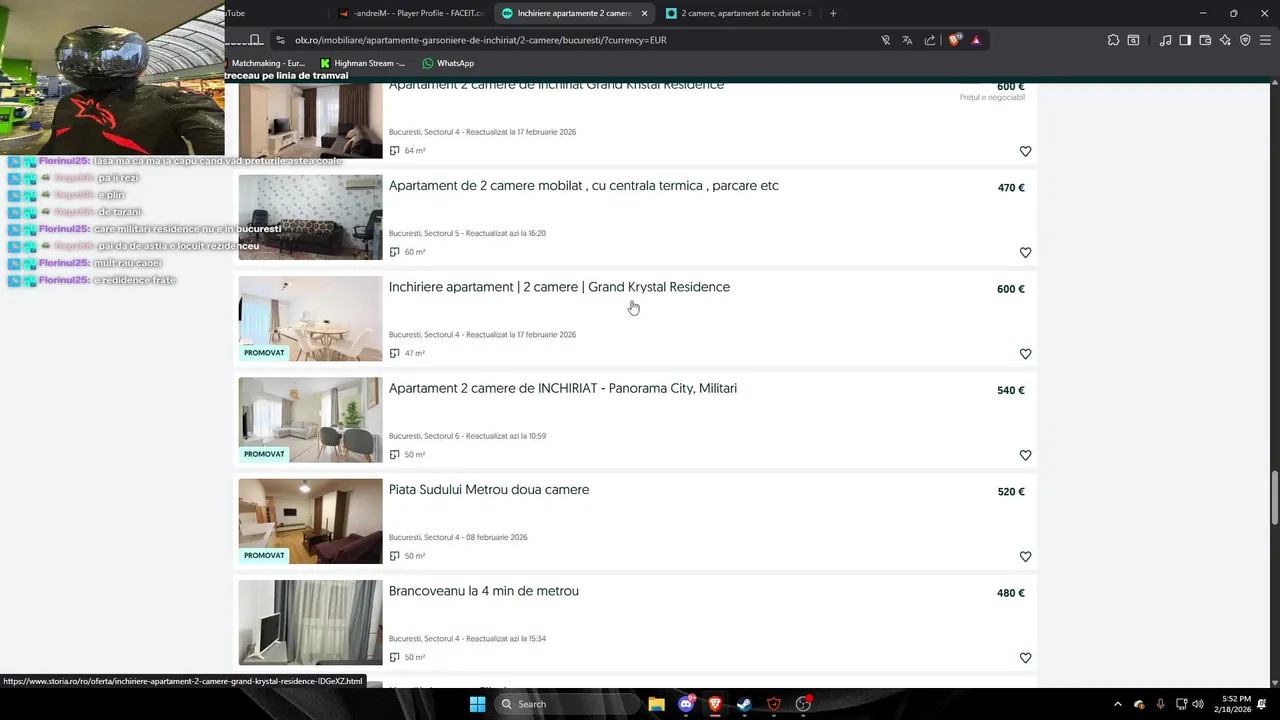This screenshot has height=720, width=1280.
Task: Open Brave Shields icon in address bar
Action: point(955,40)
